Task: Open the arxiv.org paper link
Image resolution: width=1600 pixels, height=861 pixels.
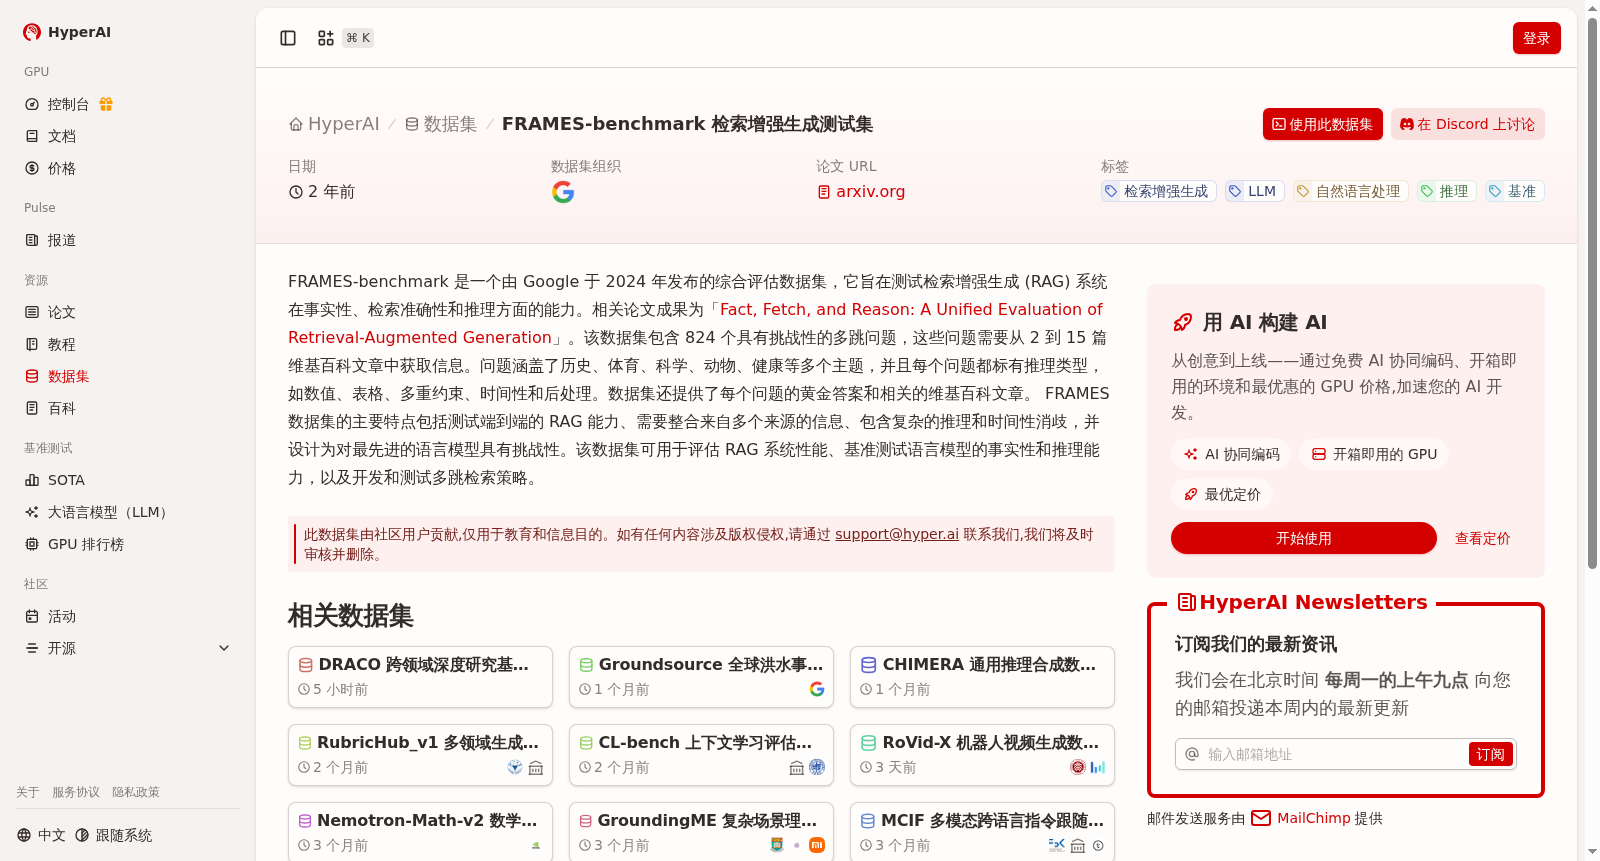Action: tap(861, 191)
